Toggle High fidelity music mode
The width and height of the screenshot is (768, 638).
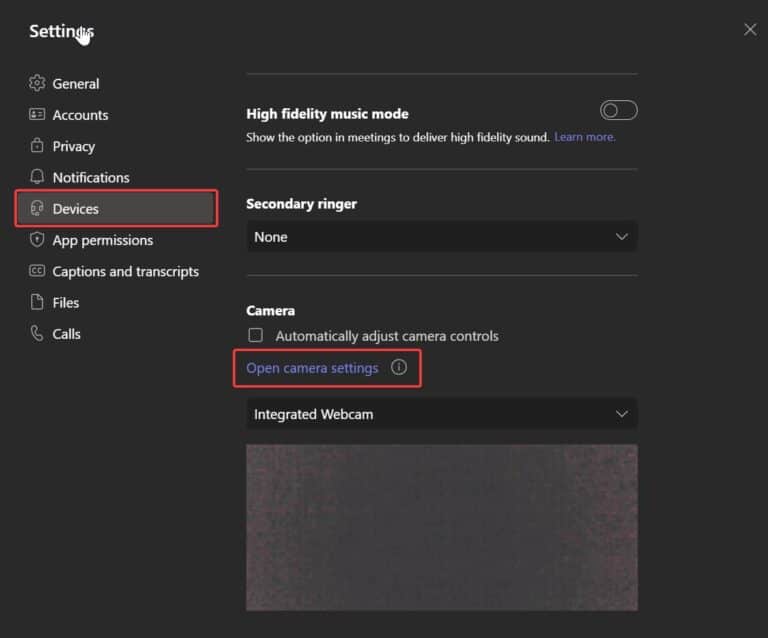tap(619, 111)
